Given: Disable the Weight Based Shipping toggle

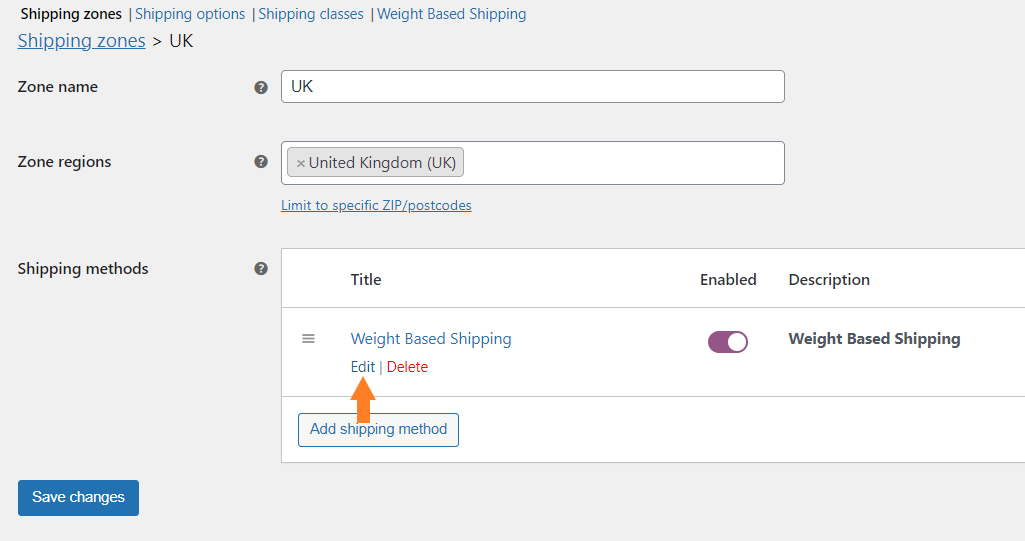Looking at the screenshot, I should coord(728,342).
